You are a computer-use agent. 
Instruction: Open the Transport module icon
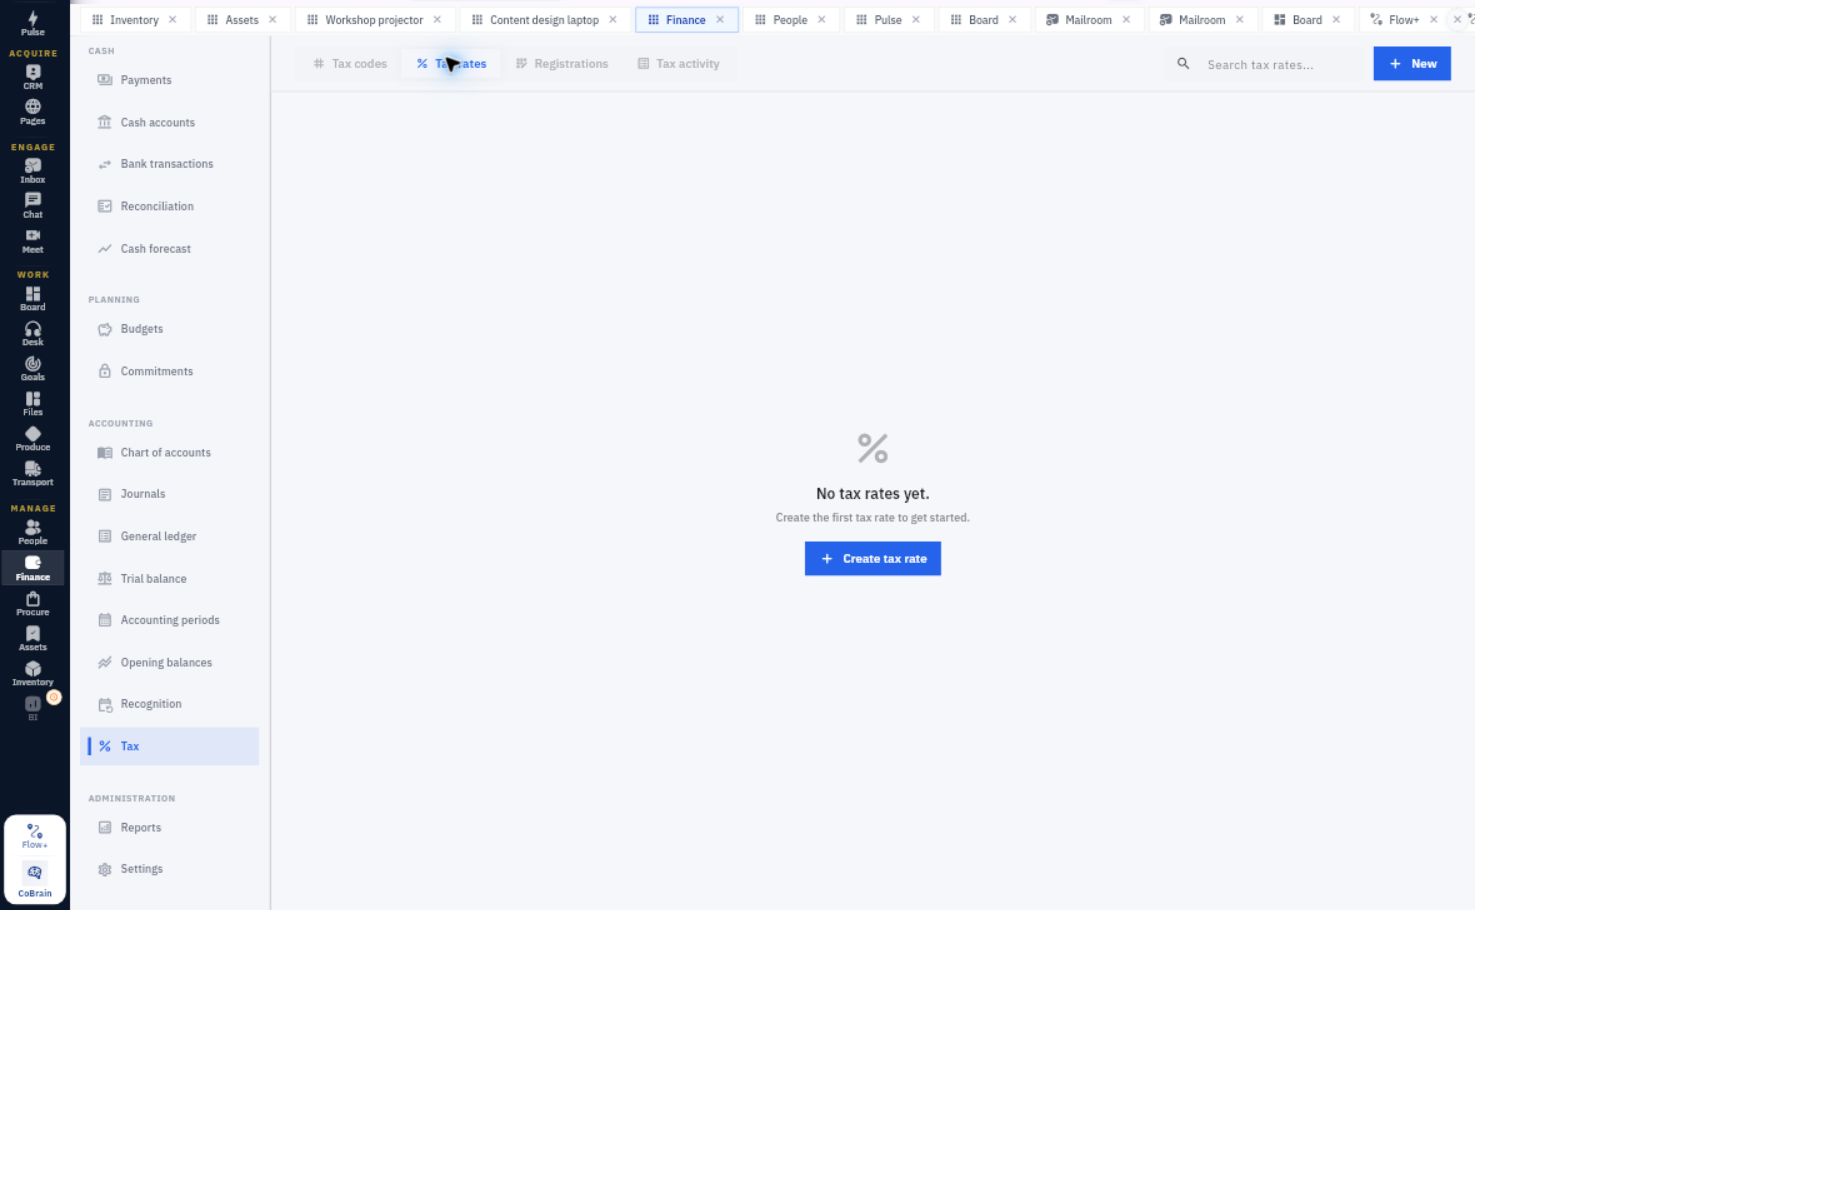click(33, 473)
